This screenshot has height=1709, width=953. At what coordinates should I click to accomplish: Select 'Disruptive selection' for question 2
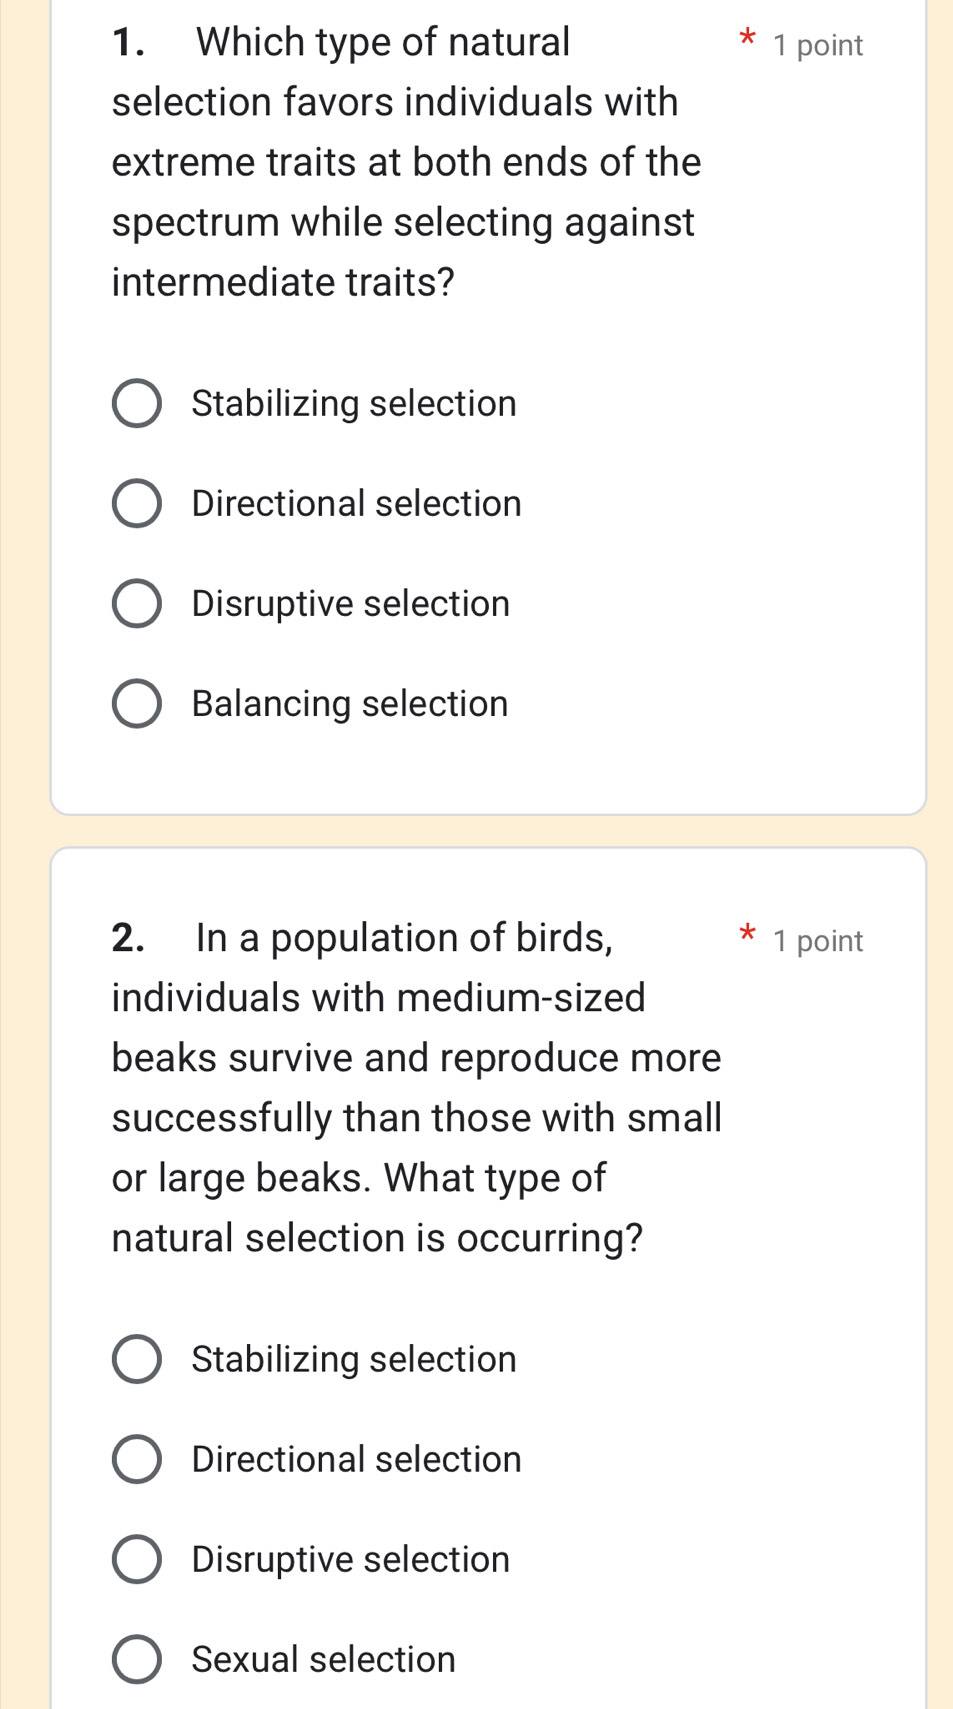(137, 1559)
